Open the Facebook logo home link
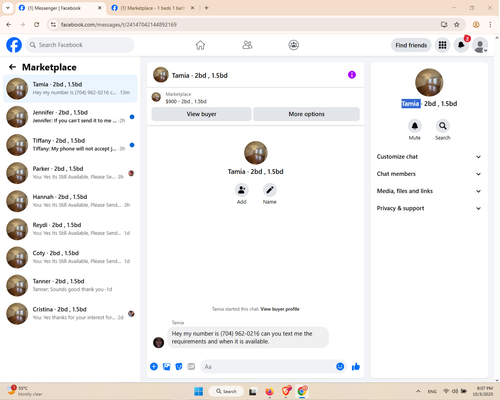This screenshot has width=500, height=400. [14, 45]
